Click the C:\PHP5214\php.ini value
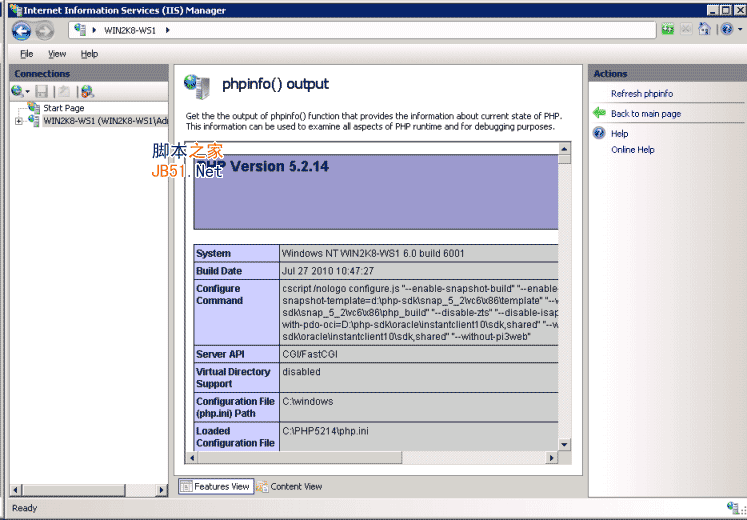The height and width of the screenshot is (520, 747). tap(325, 431)
